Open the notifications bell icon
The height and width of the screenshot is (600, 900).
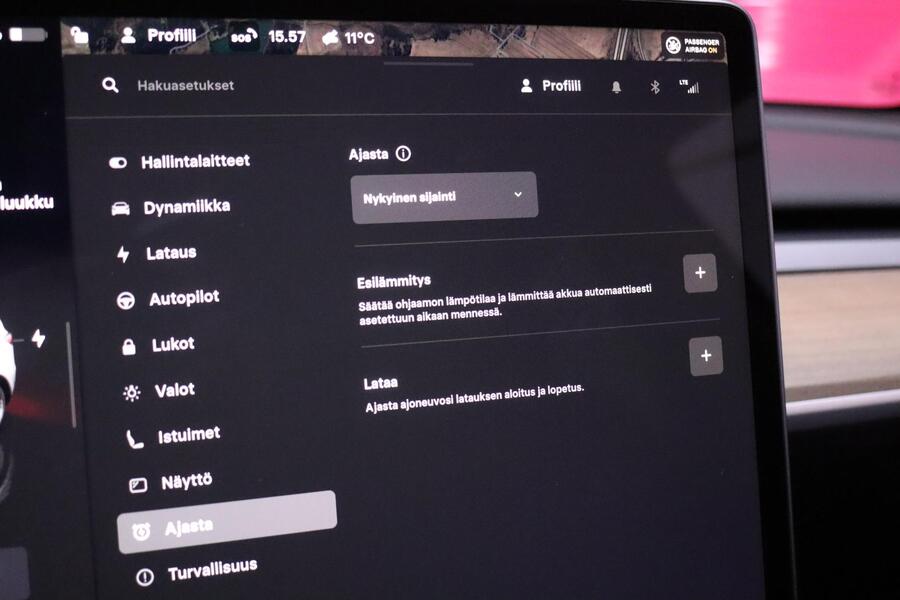(x=616, y=87)
